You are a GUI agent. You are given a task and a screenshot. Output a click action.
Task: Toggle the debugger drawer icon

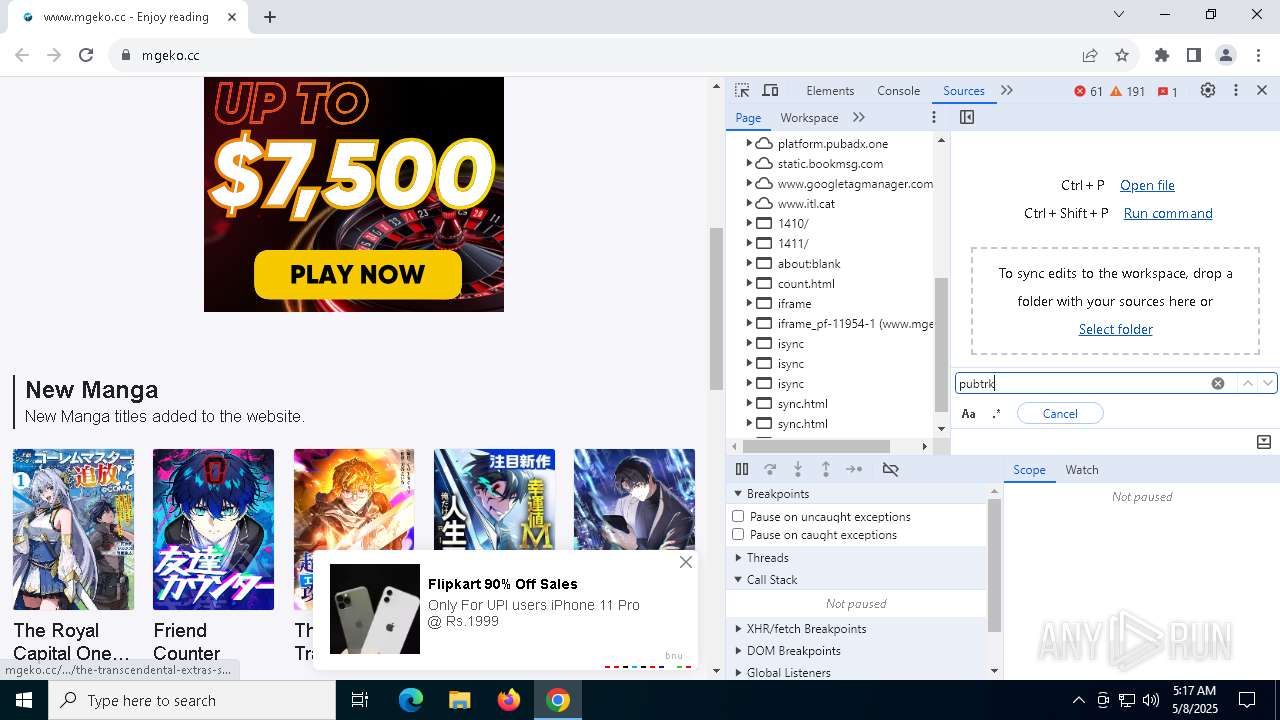point(1264,441)
